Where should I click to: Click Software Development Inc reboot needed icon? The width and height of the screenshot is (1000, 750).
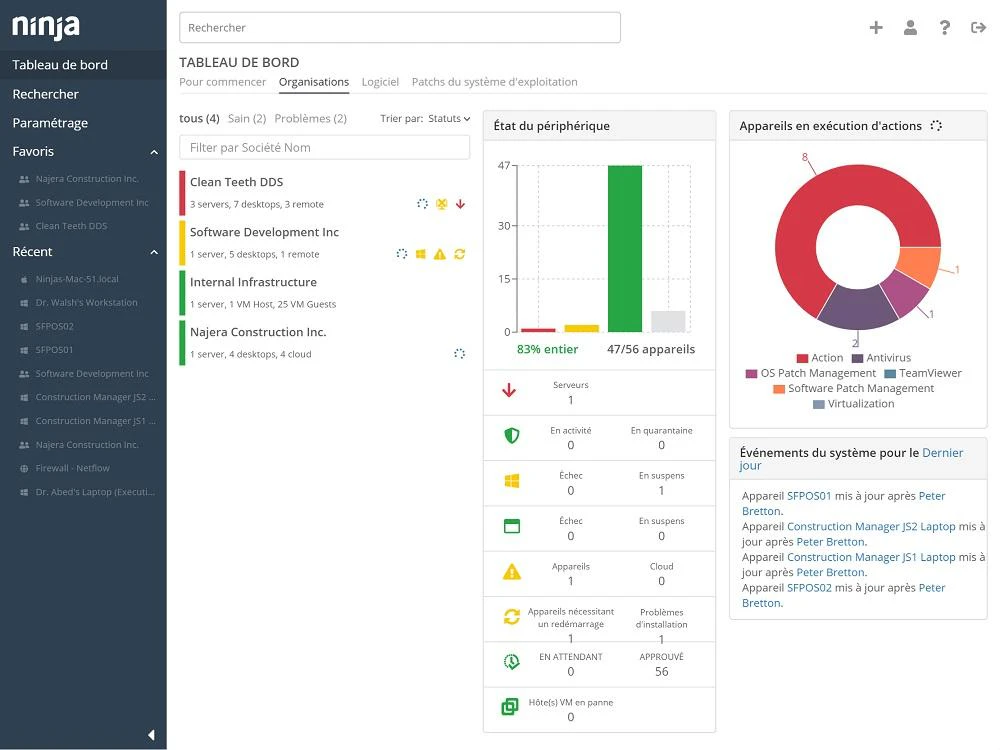click(459, 254)
